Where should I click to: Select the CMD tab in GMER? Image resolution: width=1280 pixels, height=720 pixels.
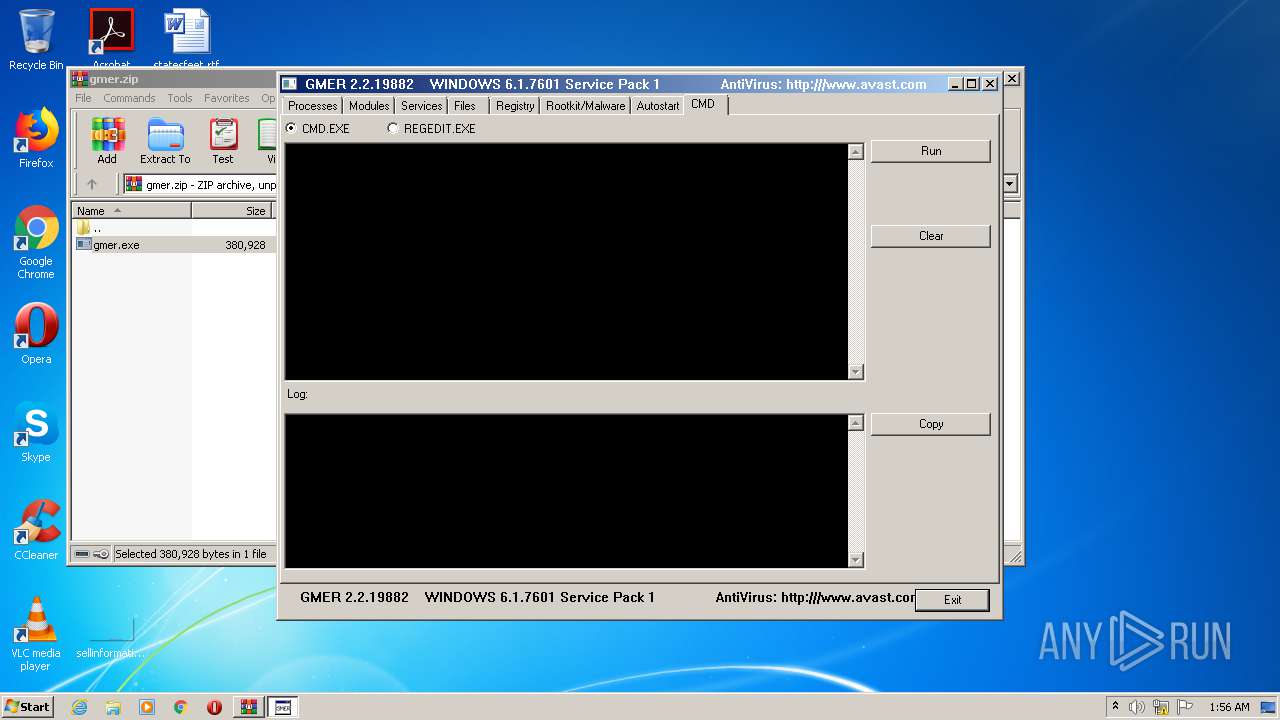(x=703, y=104)
